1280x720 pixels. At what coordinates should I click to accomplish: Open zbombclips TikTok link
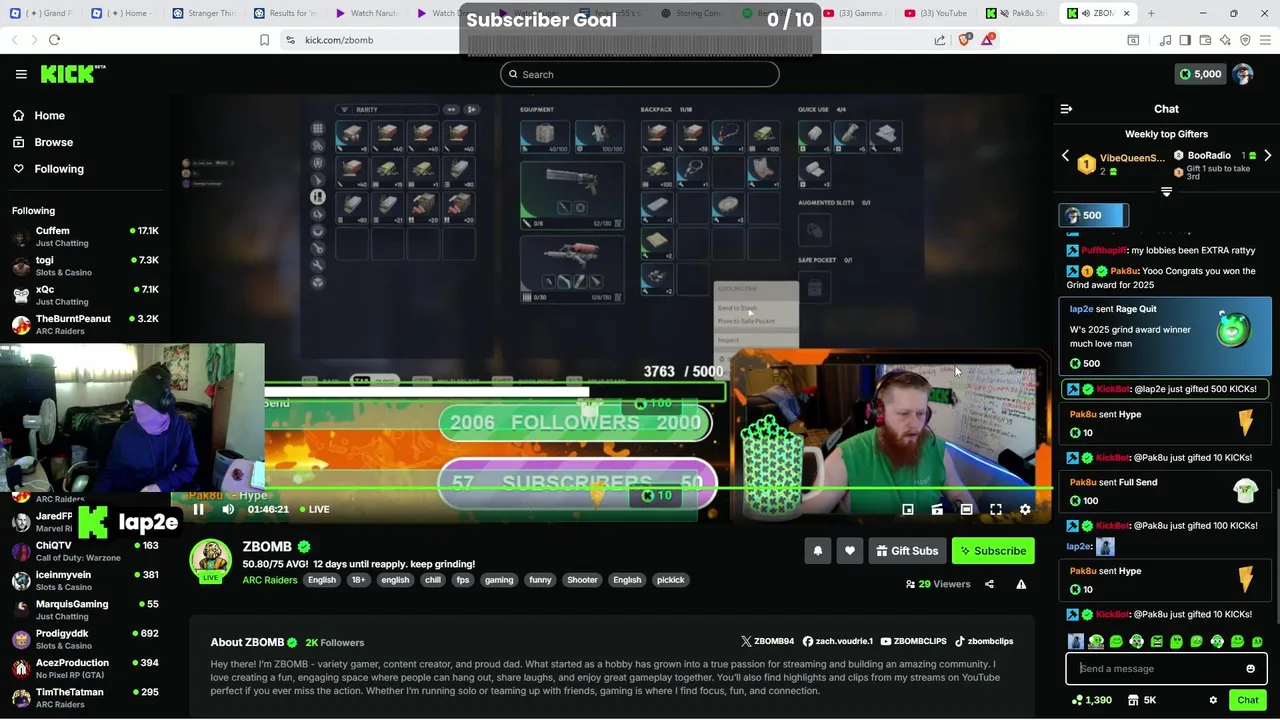click(984, 641)
